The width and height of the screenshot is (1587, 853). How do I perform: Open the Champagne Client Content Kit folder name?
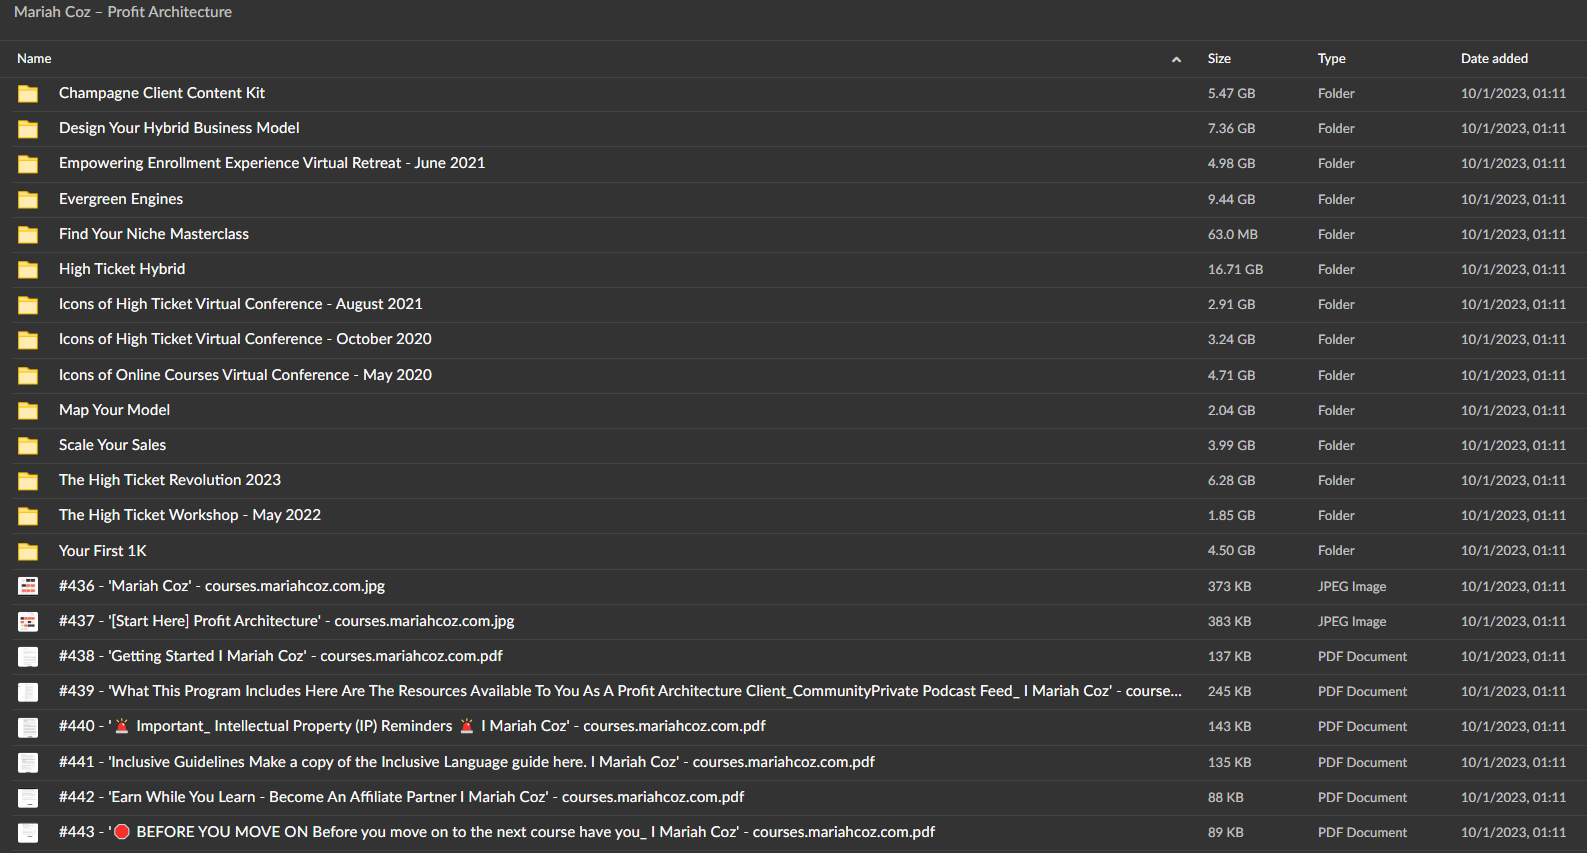(x=162, y=93)
